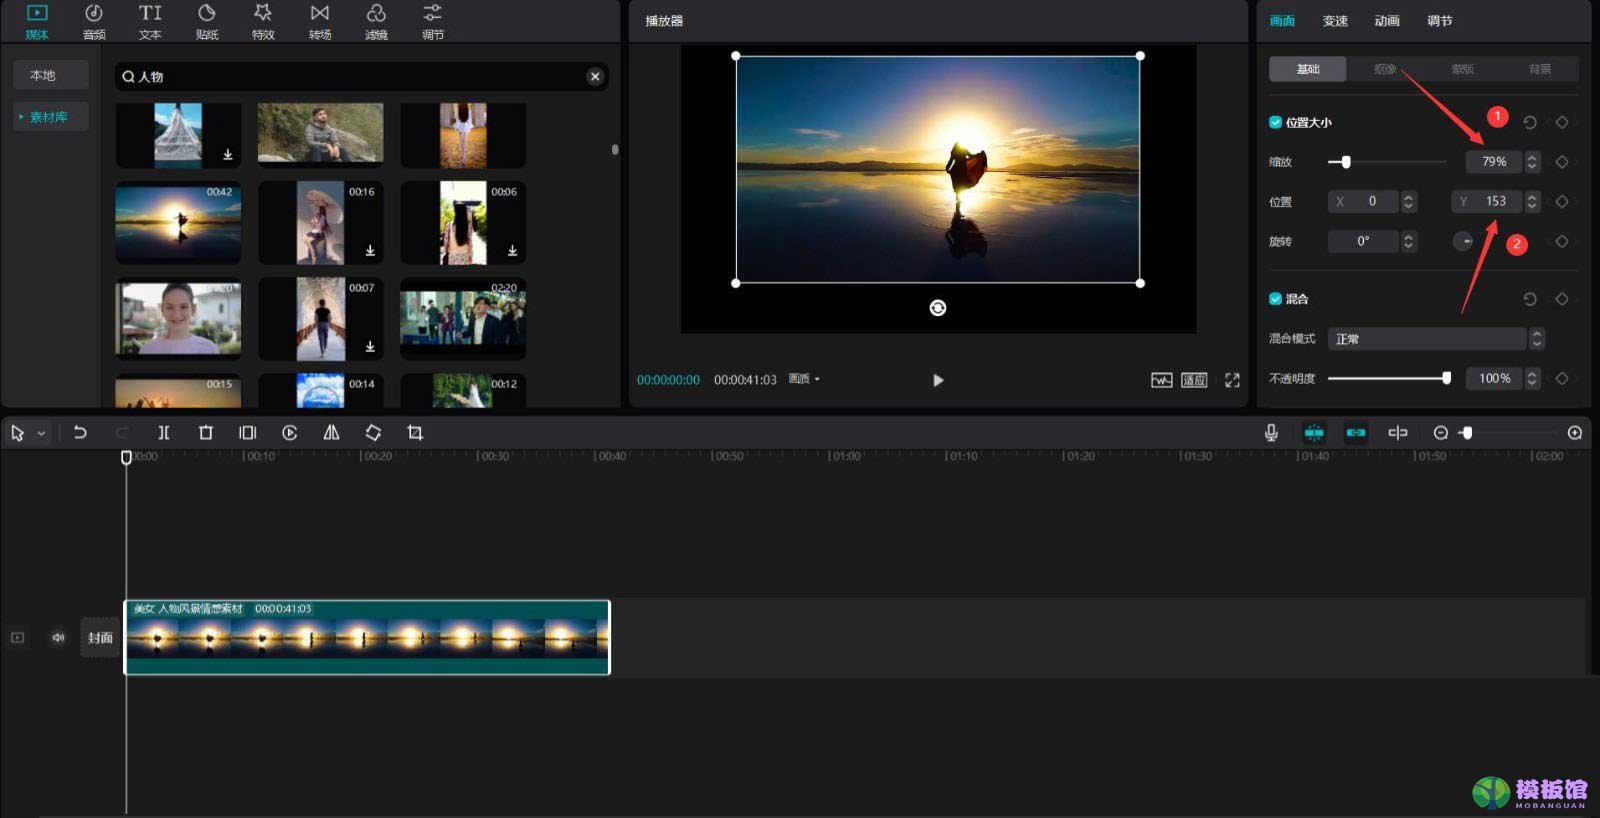Add keyframe for 不透明度 opacity
Viewport: 1600px width, 818px height.
(x=1562, y=378)
